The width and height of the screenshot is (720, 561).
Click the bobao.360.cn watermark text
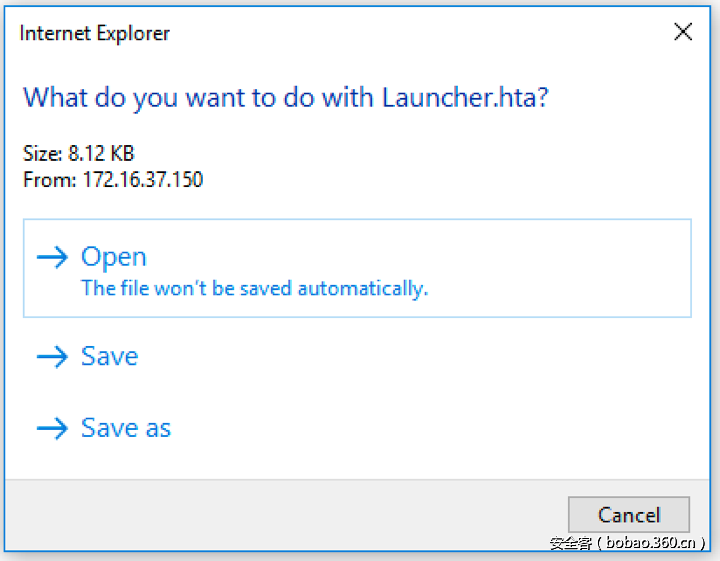click(x=628, y=544)
